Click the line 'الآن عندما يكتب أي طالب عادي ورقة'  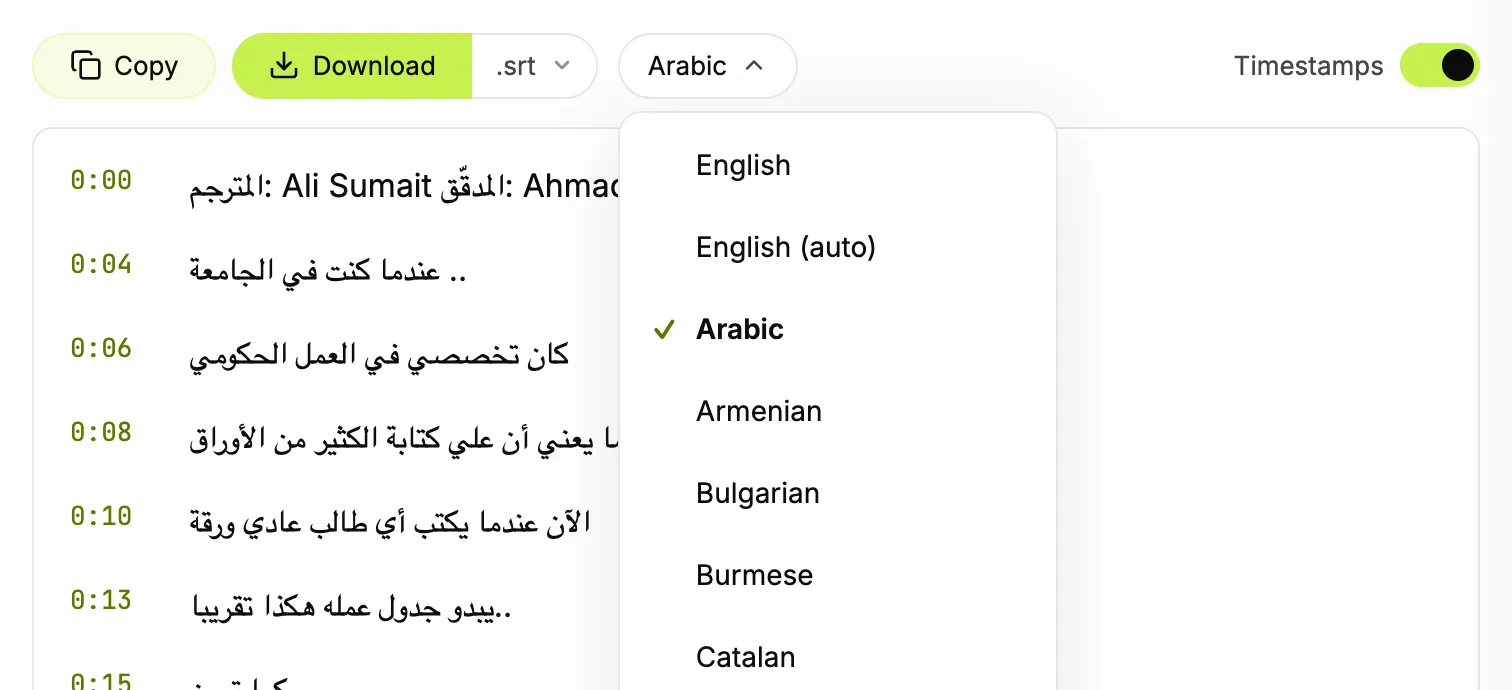[x=390, y=522]
